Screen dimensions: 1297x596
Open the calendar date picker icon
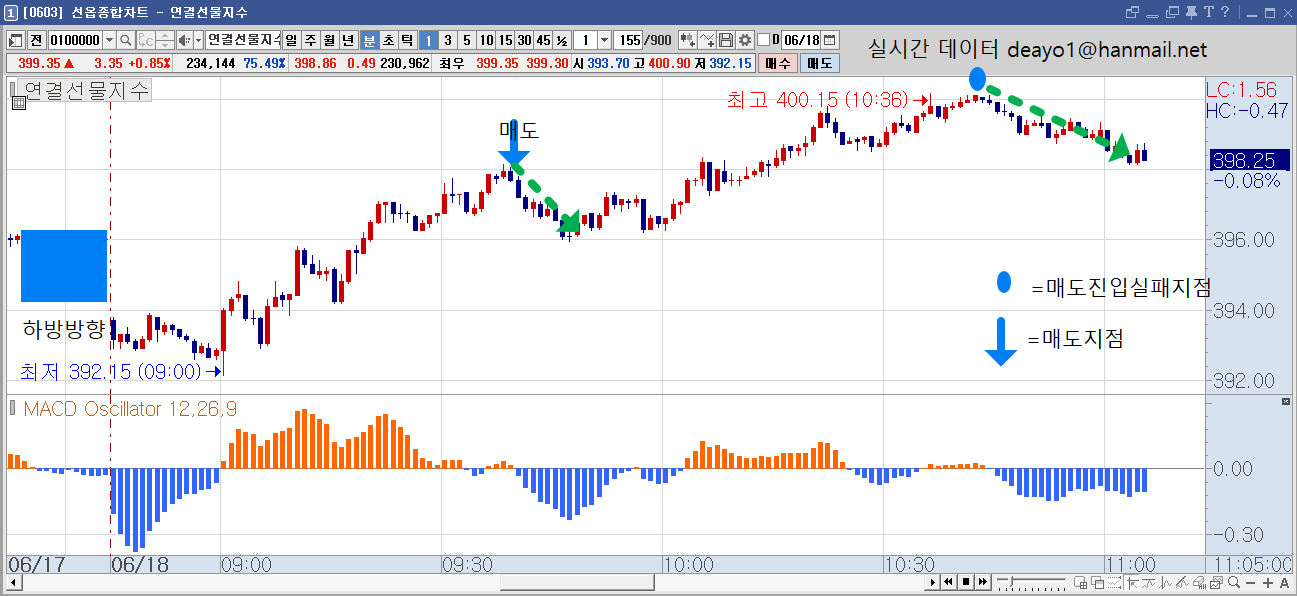(829, 40)
